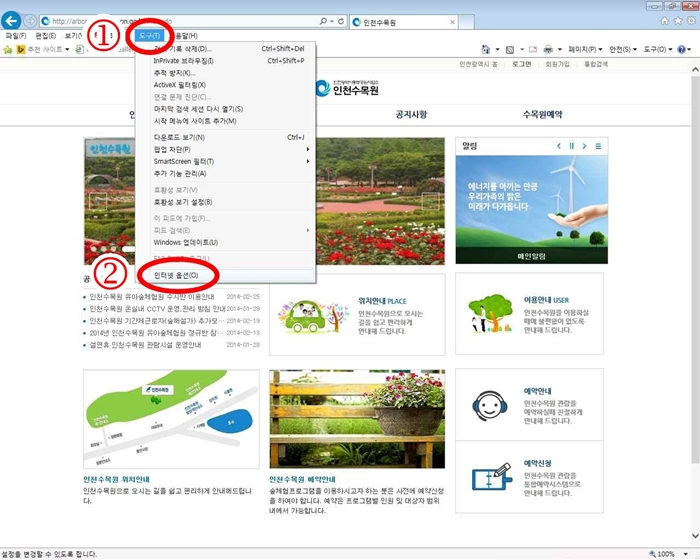Open the top-right gear tools icon

692,21
